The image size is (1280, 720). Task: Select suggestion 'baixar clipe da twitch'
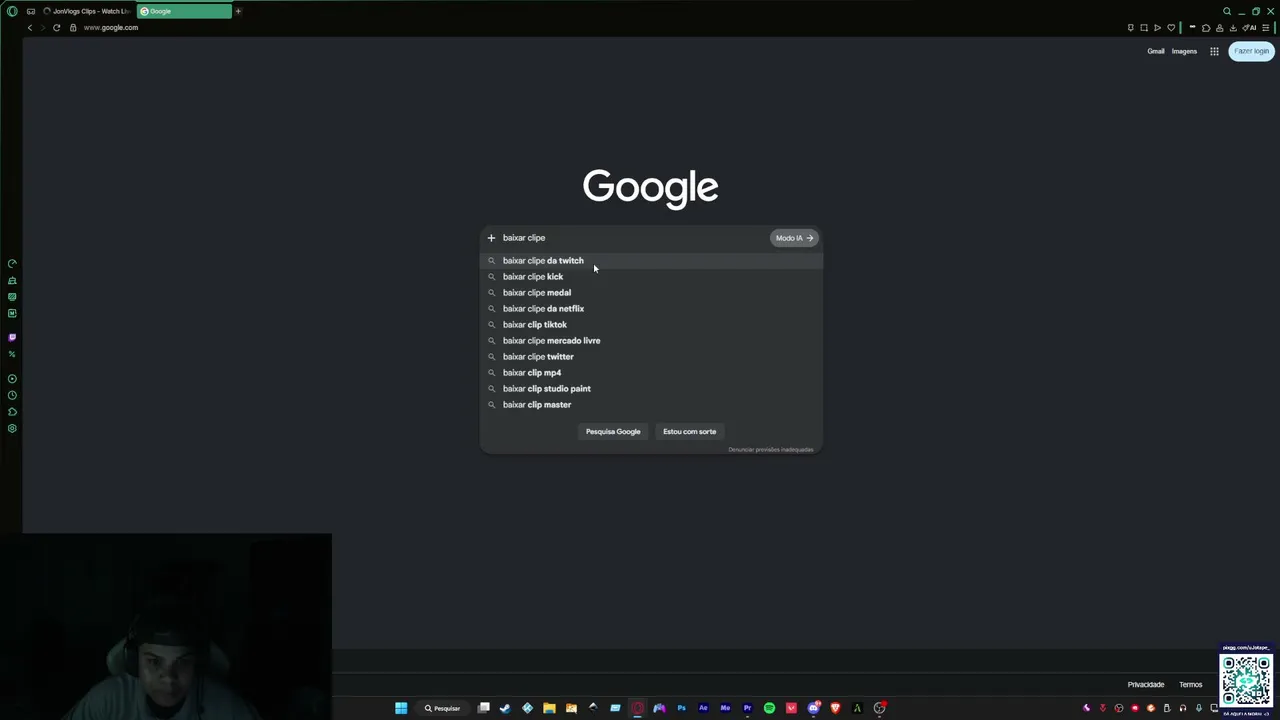(651, 261)
